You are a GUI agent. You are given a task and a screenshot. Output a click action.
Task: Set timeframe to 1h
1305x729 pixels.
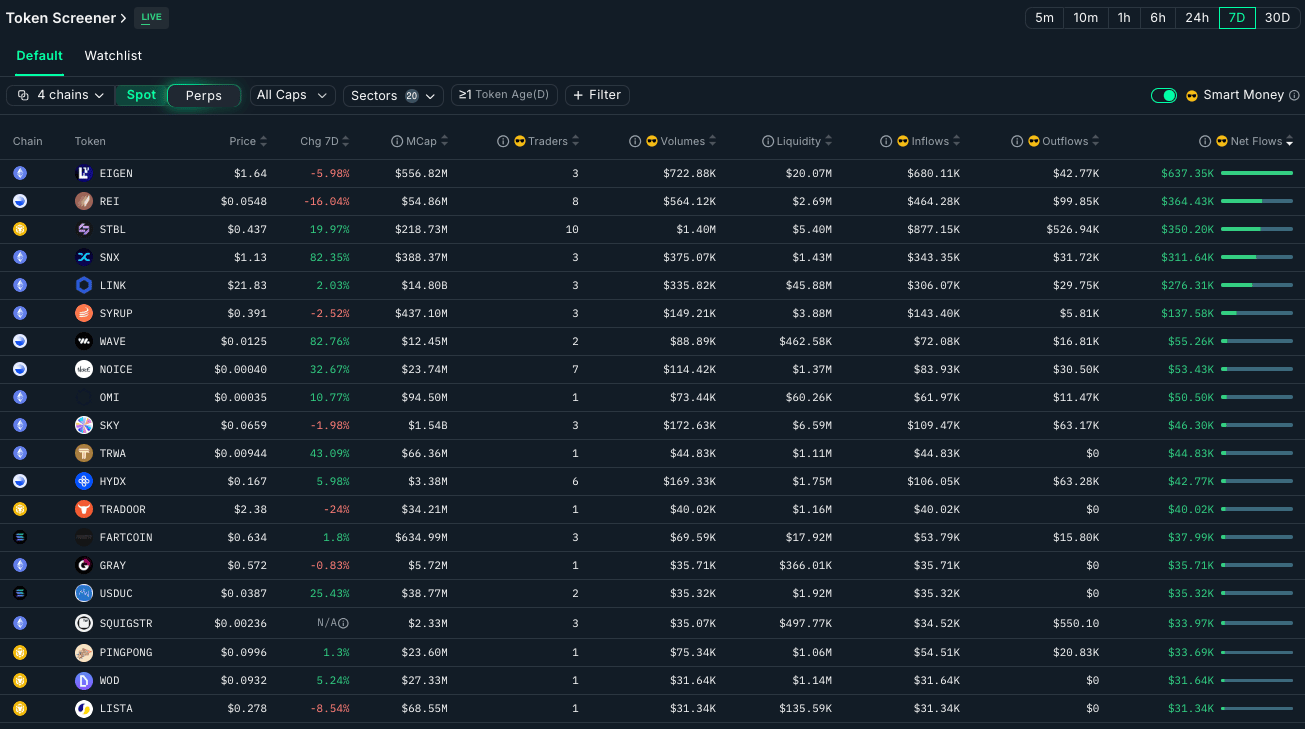click(1124, 18)
